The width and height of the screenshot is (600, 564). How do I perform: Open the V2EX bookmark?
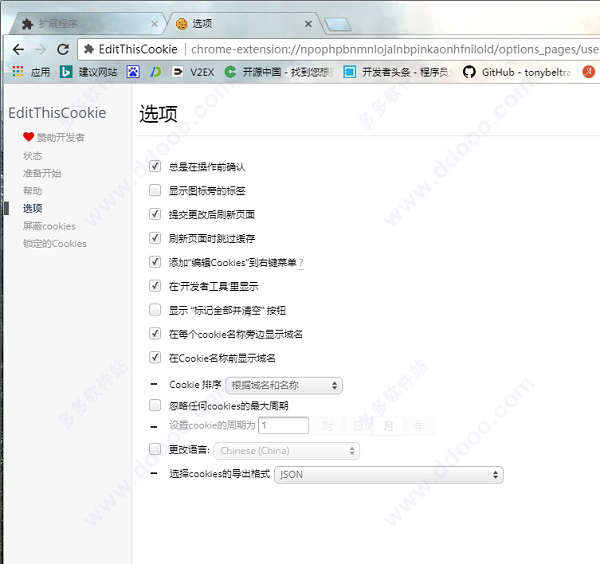point(193,72)
